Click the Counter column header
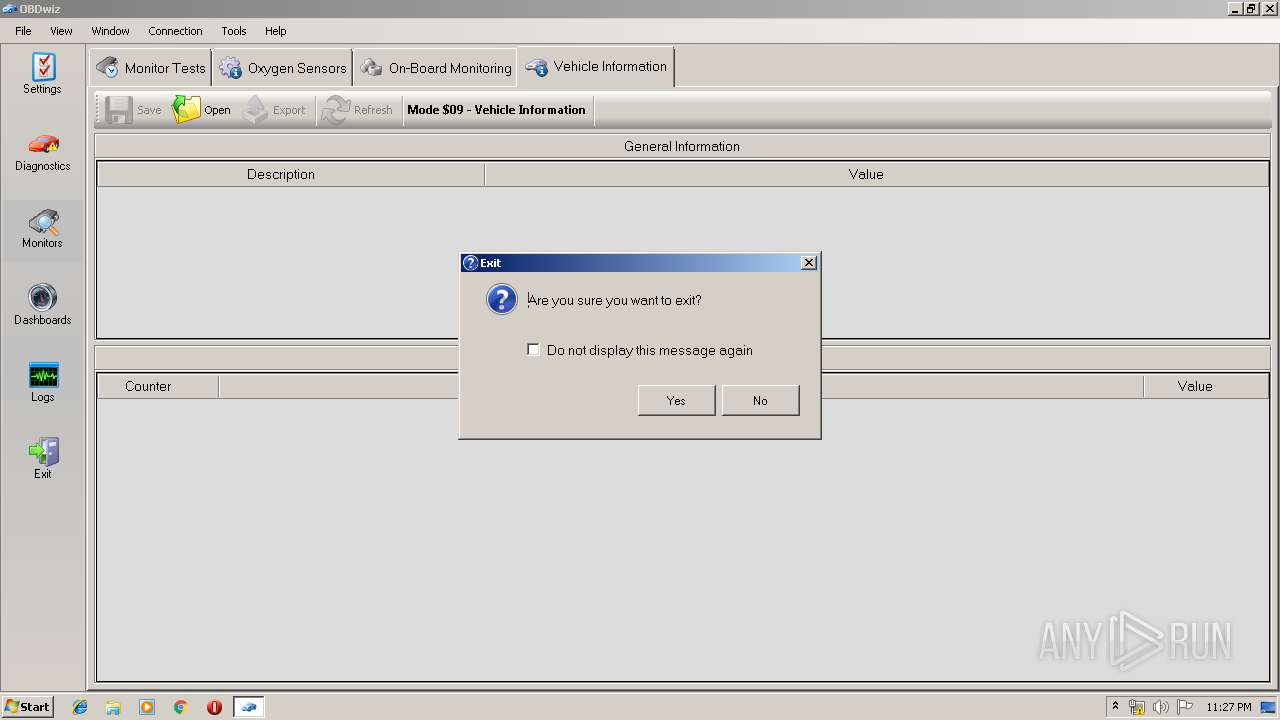The height and width of the screenshot is (720, 1280). [158, 386]
